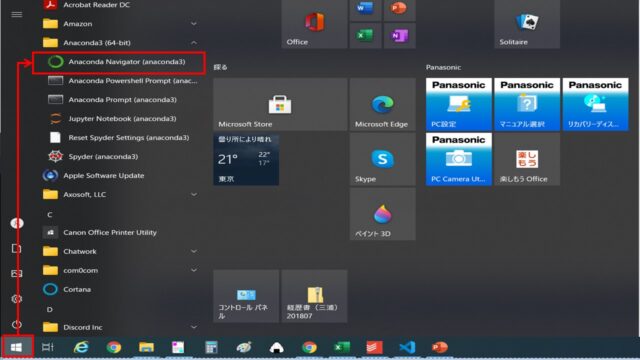Open the コントロール パネル tile

click(246, 296)
